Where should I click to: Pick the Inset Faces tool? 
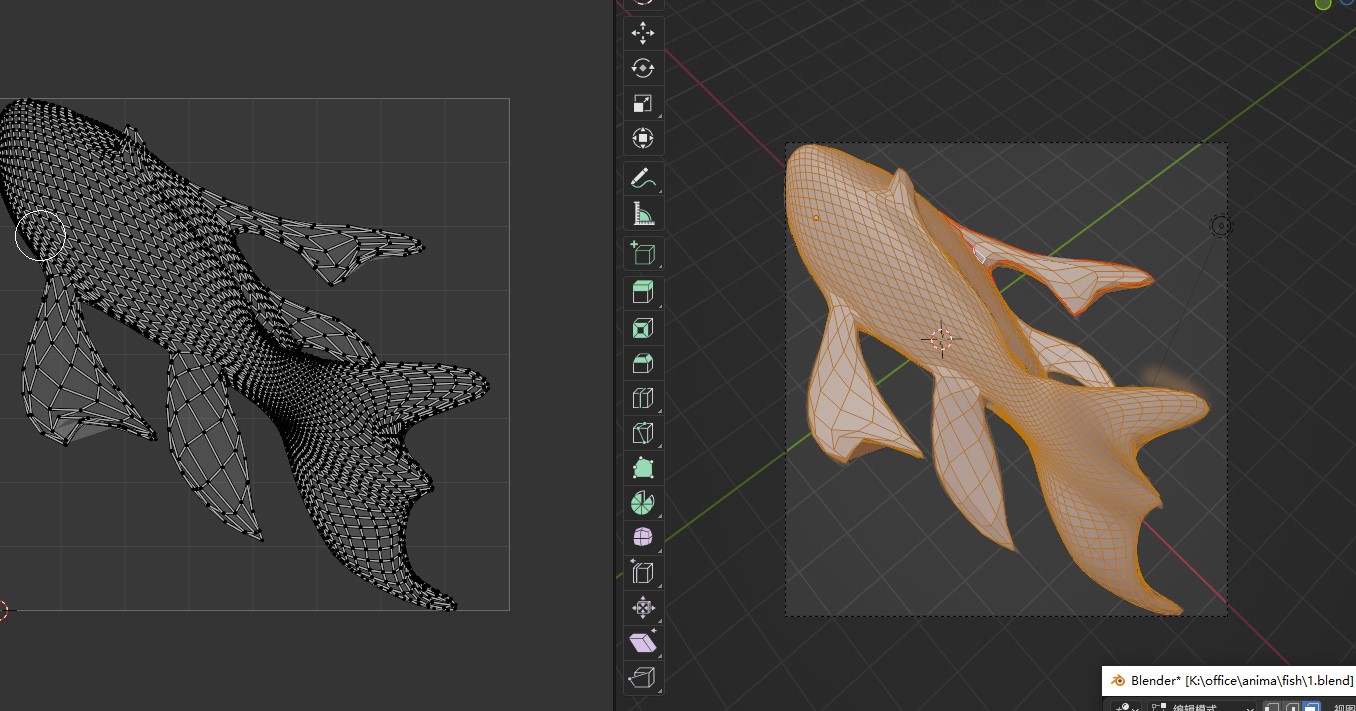643,328
